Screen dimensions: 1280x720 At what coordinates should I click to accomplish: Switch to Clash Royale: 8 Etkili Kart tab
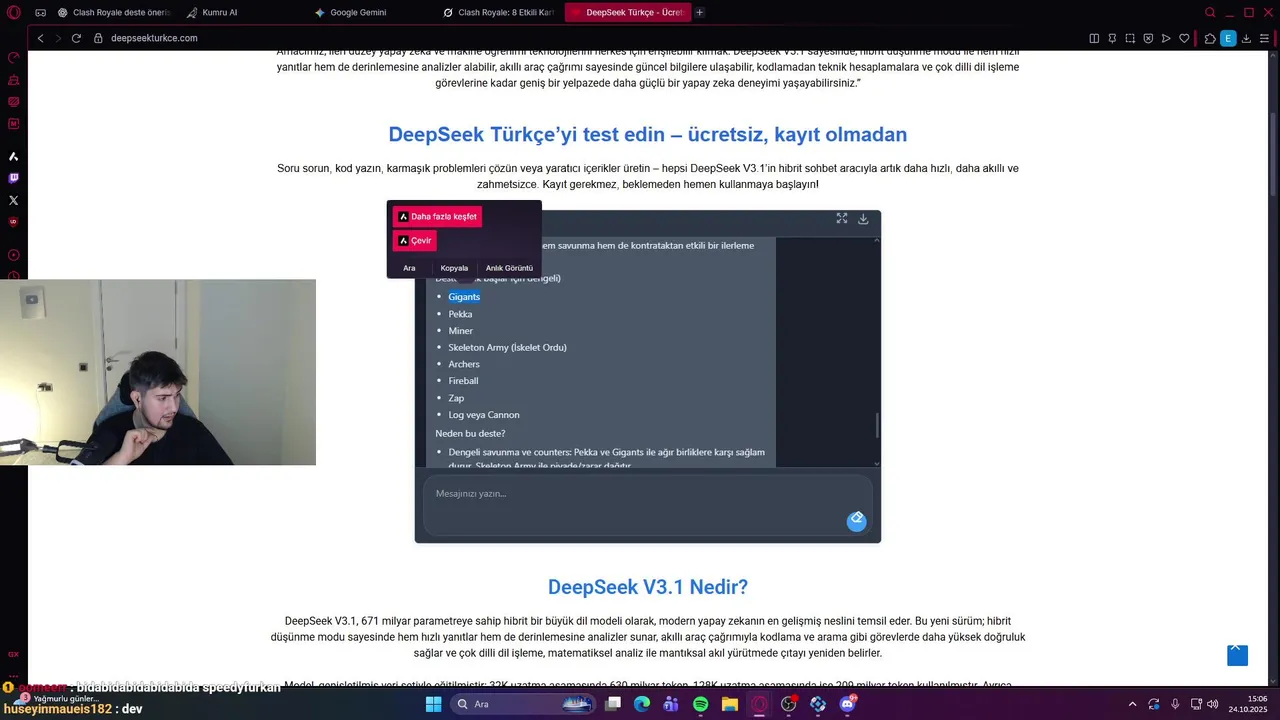498,12
